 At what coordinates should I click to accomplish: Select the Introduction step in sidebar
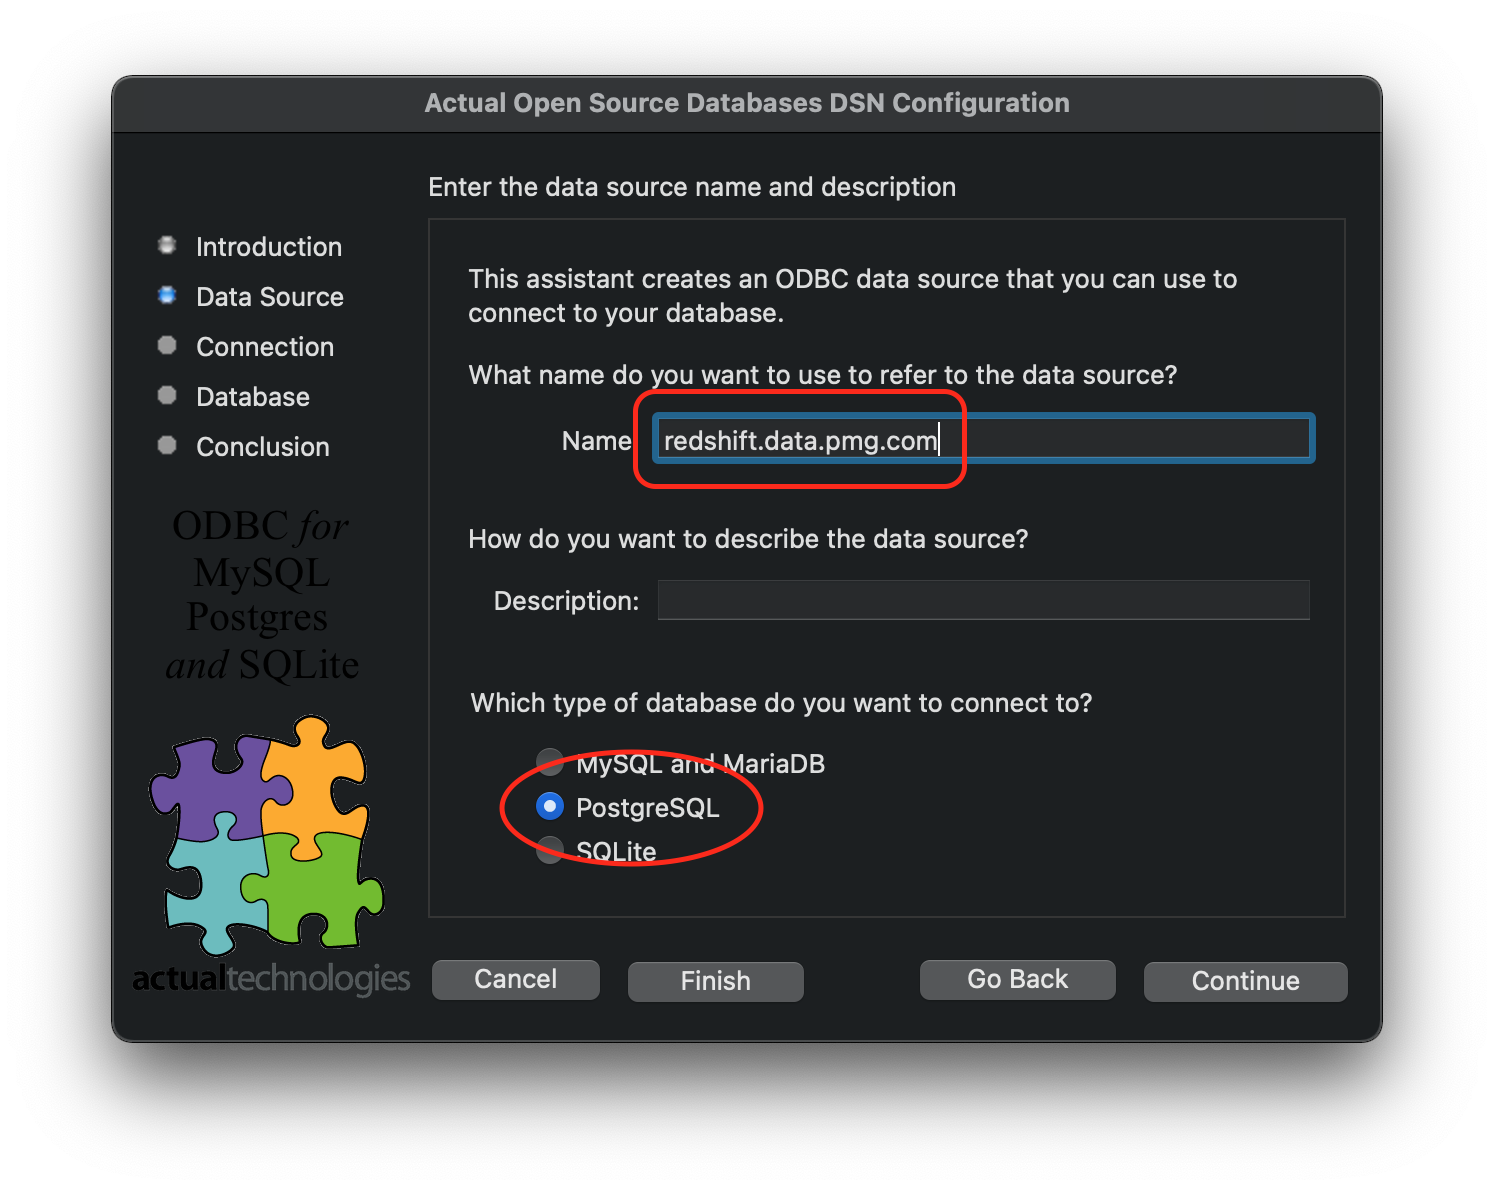point(269,247)
